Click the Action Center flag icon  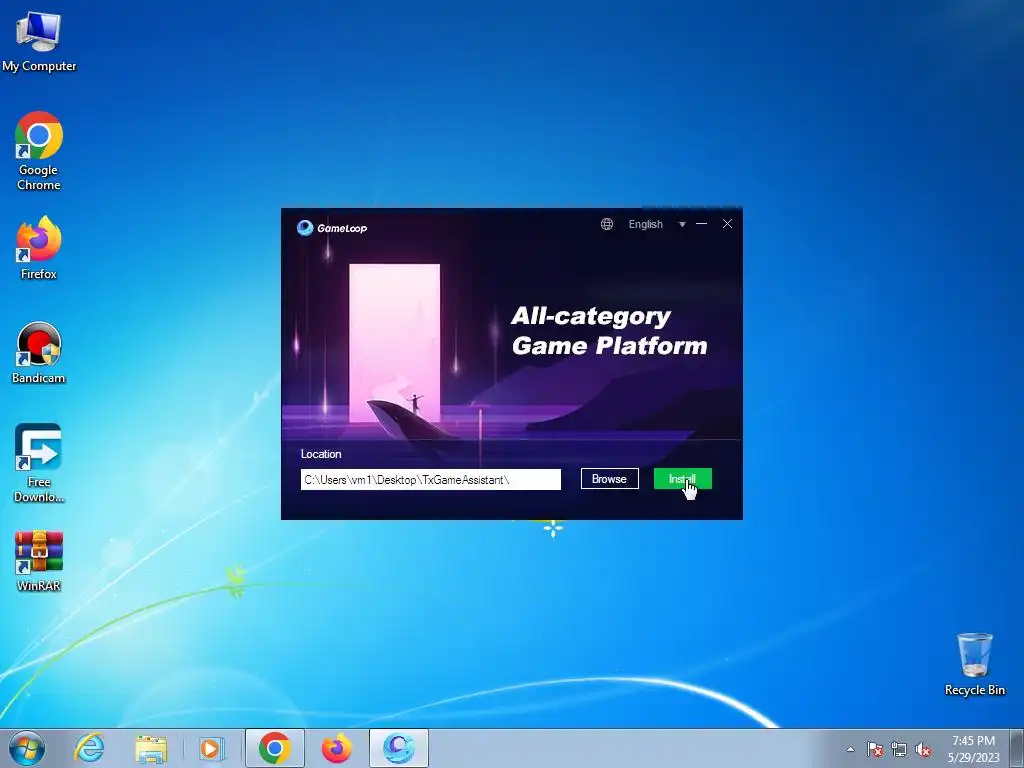click(x=875, y=749)
